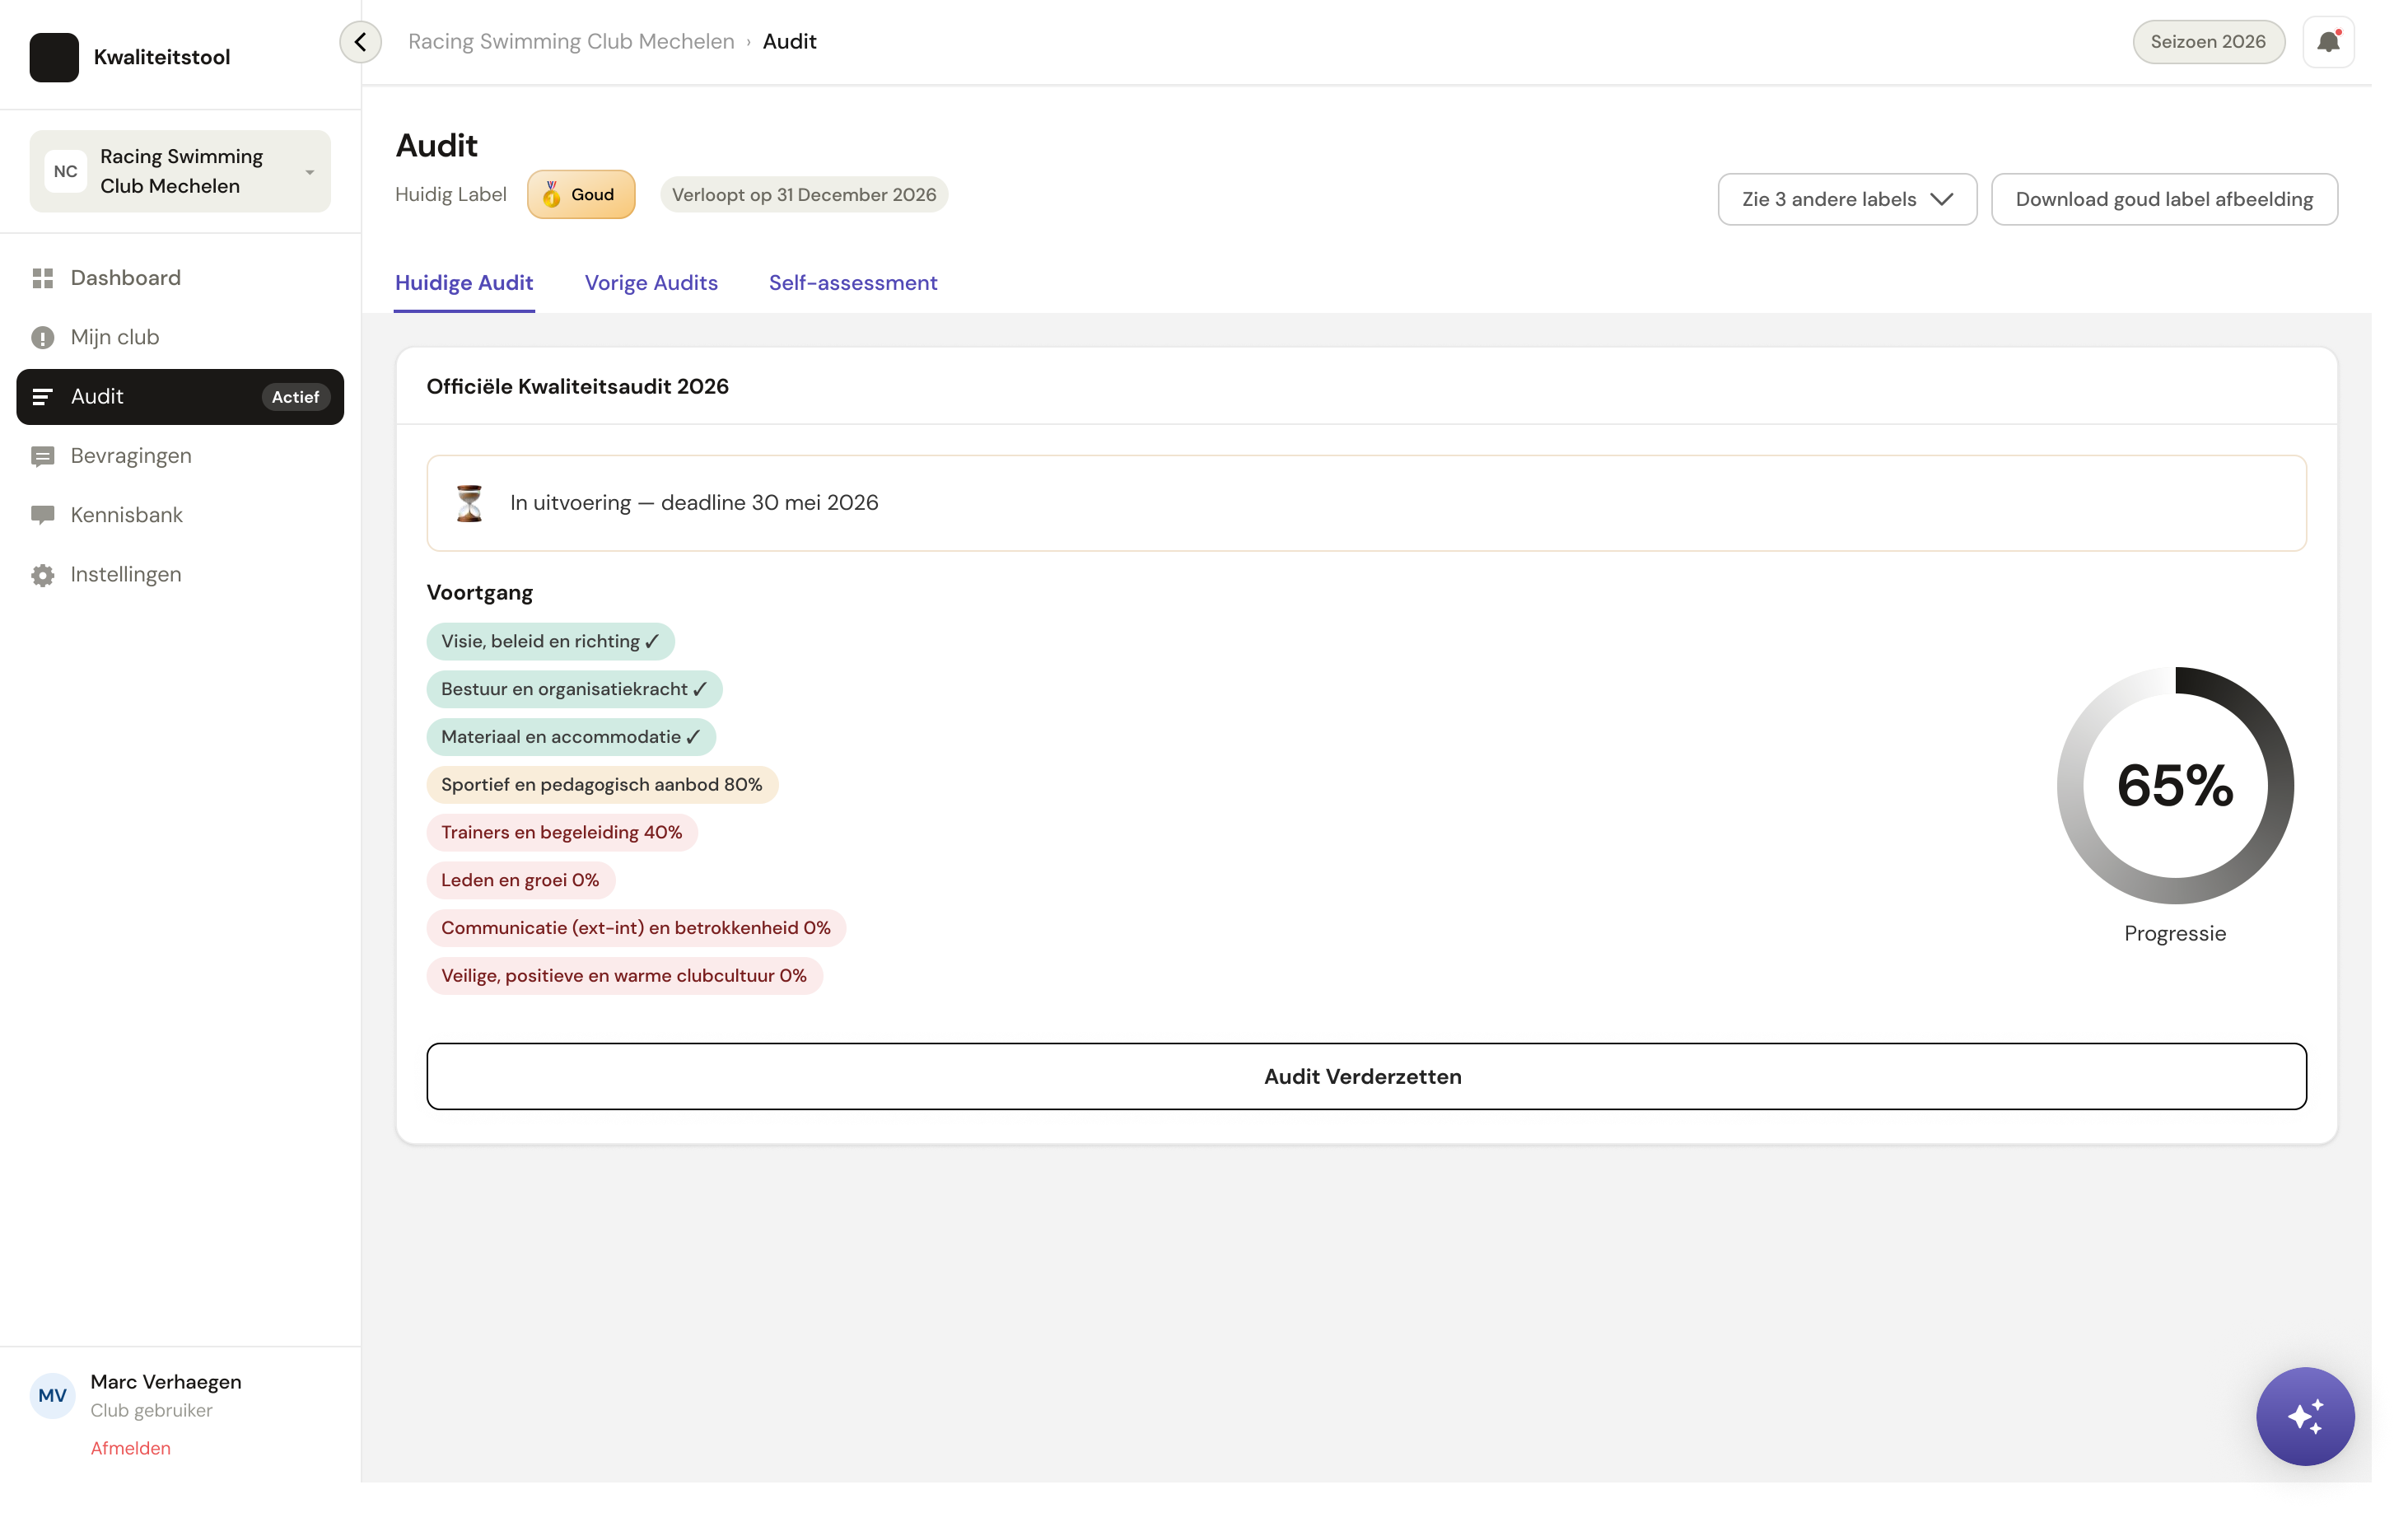Click the Audit list icon in sidebar
This screenshot has height=1522, width=2408.
[43, 397]
